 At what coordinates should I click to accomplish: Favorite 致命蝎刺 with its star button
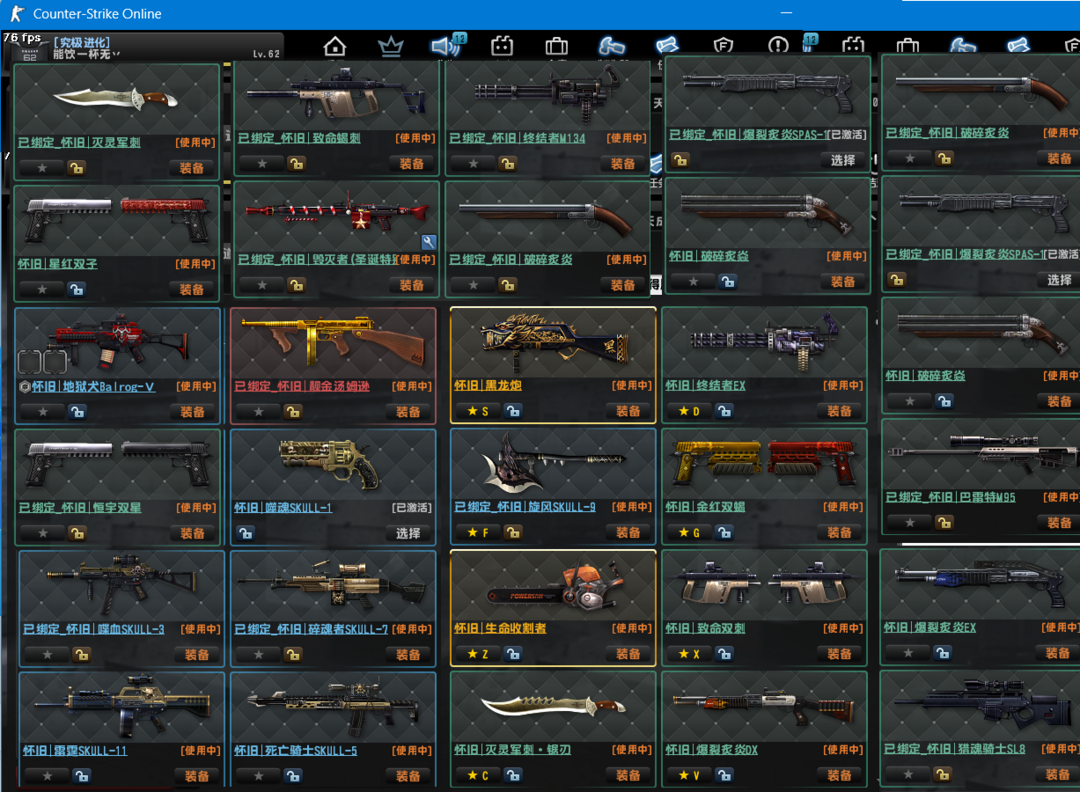(262, 164)
